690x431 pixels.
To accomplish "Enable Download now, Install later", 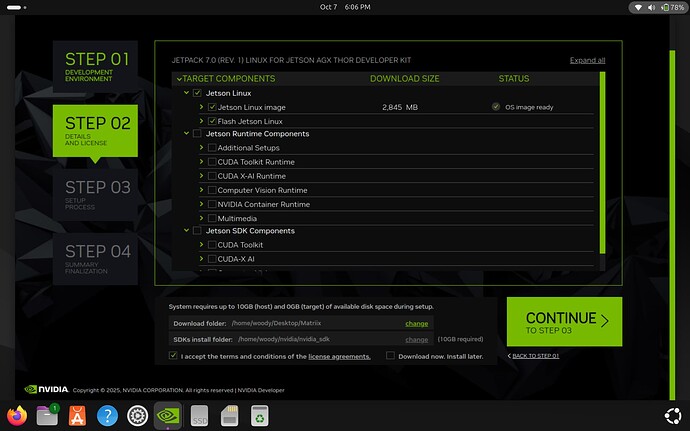I will [x=390, y=355].
